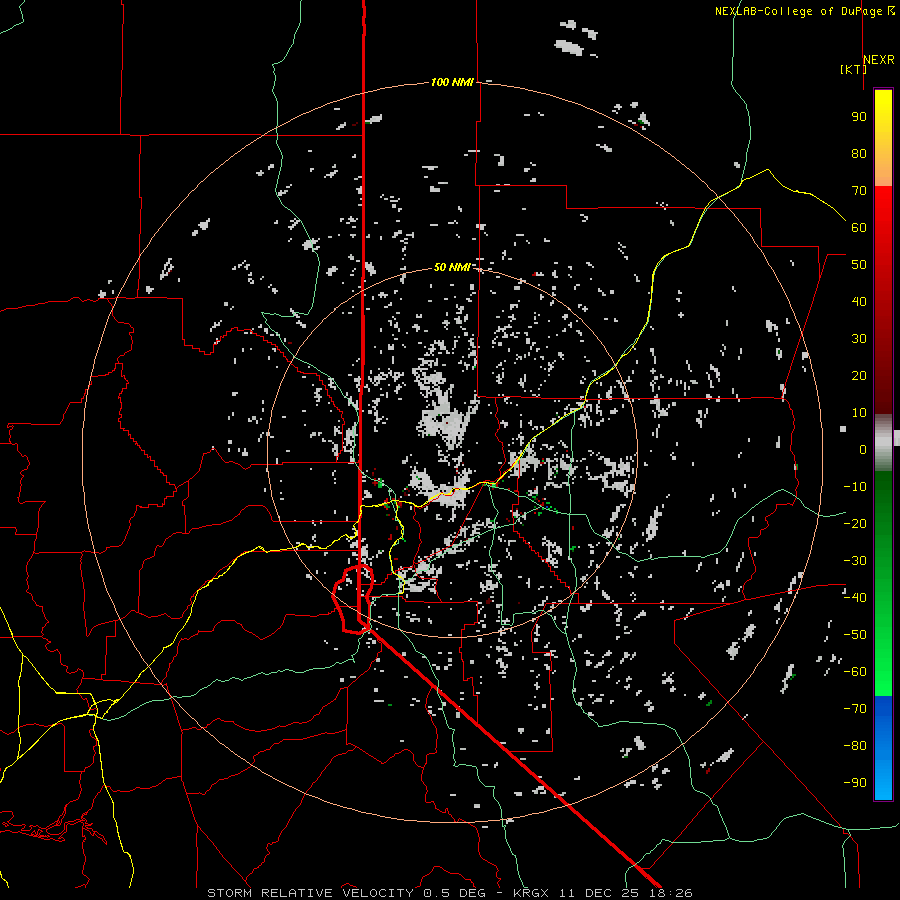The height and width of the screenshot is (900, 900).
Task: Select the gray zero-velocity segment of the color bar
Action: 883,442
